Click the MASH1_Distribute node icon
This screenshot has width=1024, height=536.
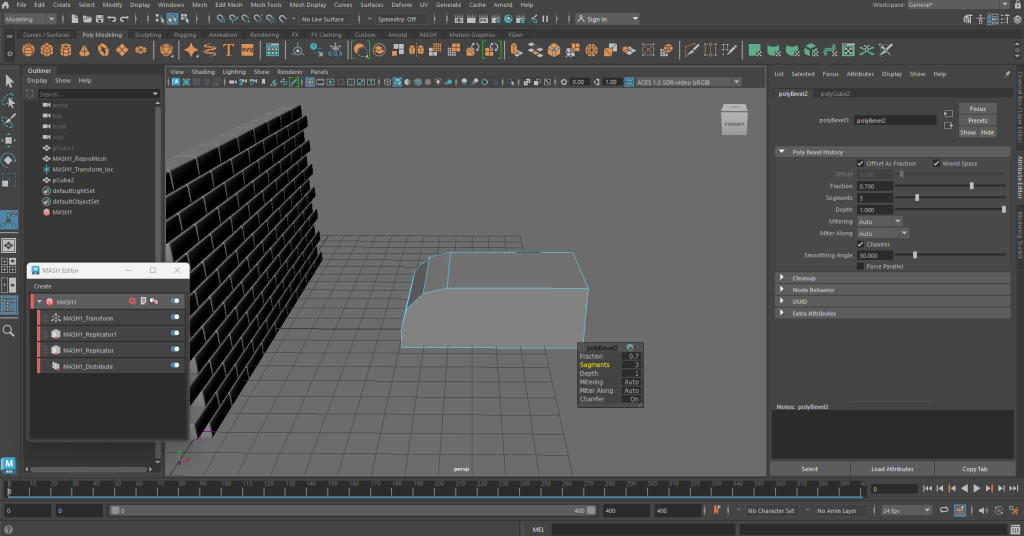(x=55, y=367)
